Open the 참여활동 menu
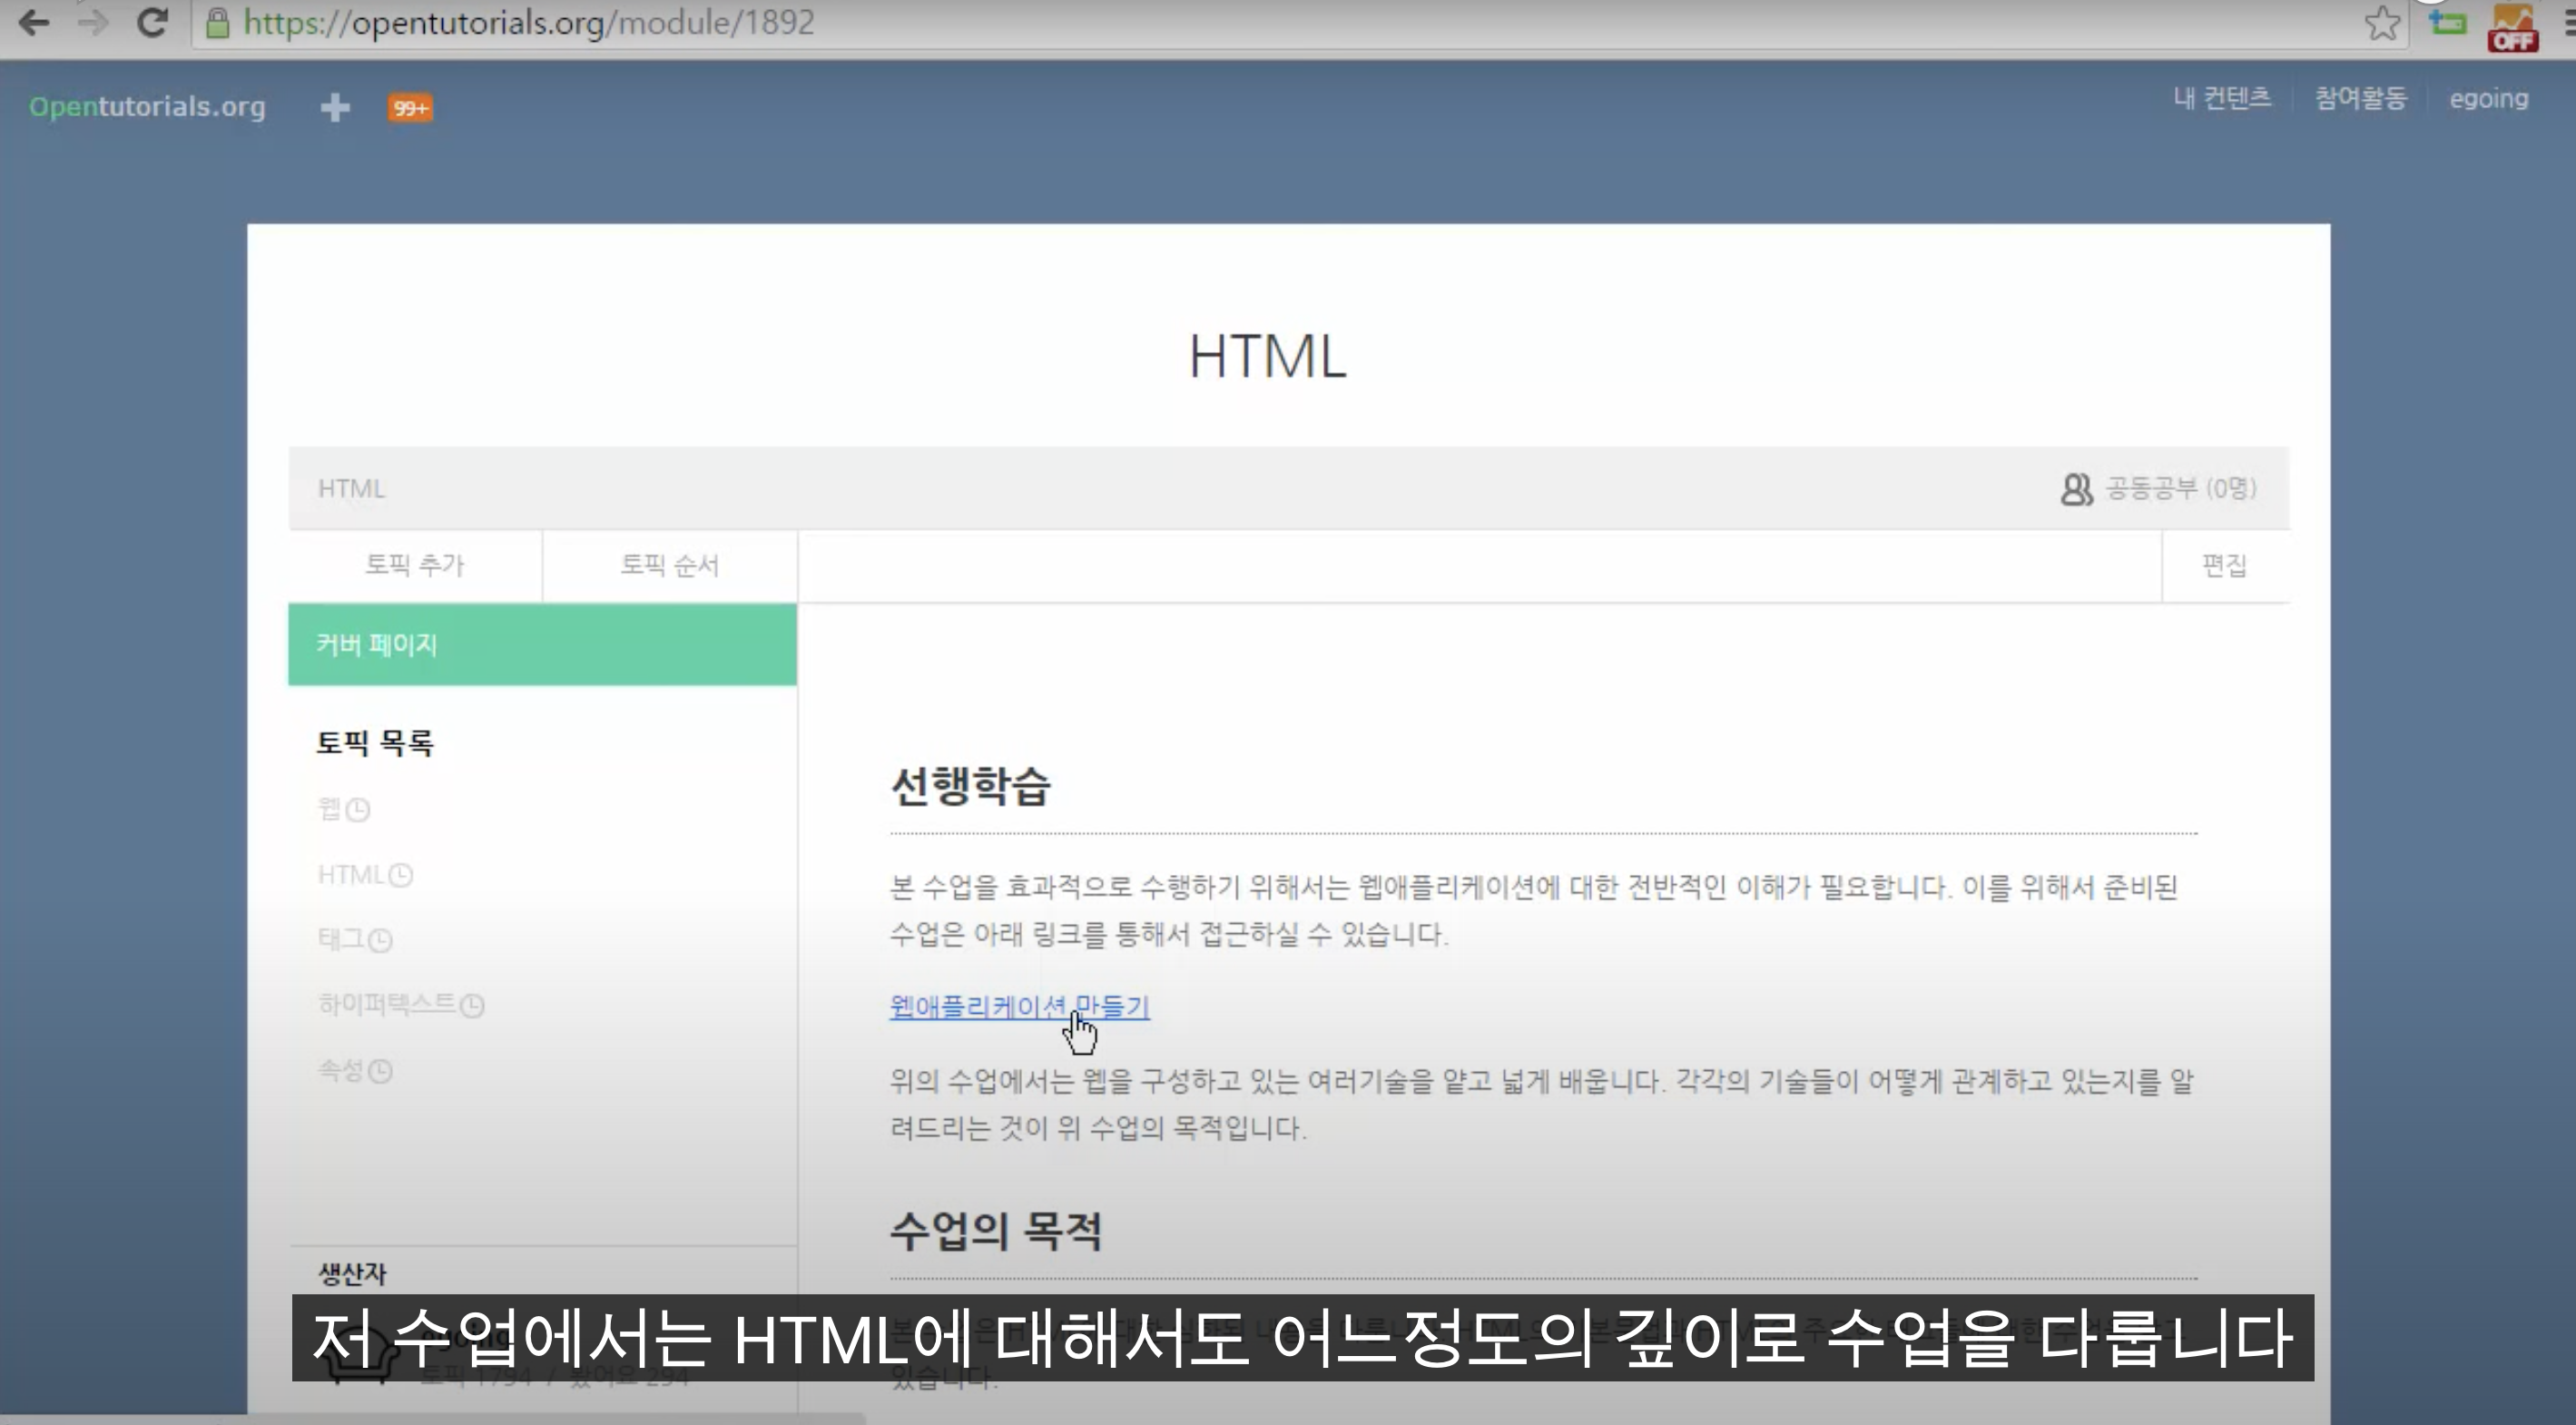This screenshot has width=2576, height=1425. click(2360, 98)
